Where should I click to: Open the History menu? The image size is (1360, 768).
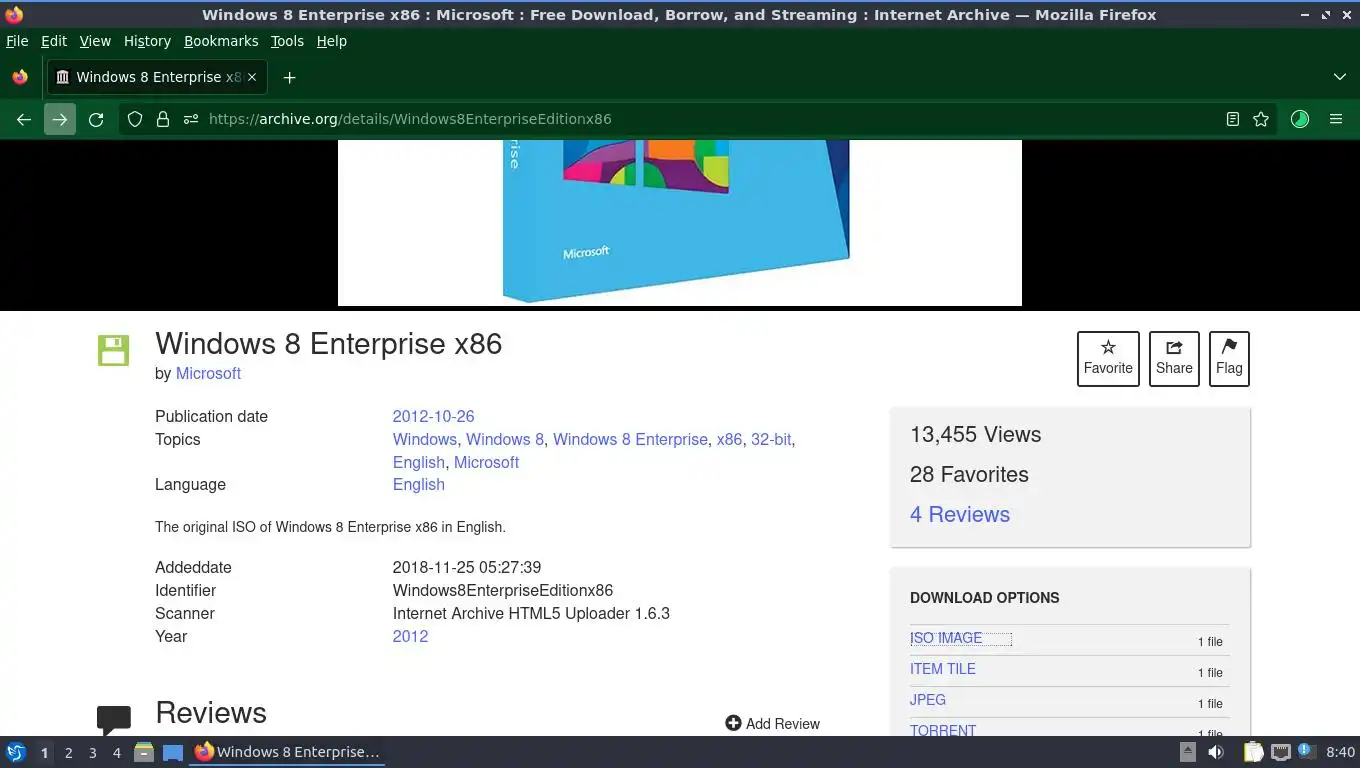pos(147,41)
